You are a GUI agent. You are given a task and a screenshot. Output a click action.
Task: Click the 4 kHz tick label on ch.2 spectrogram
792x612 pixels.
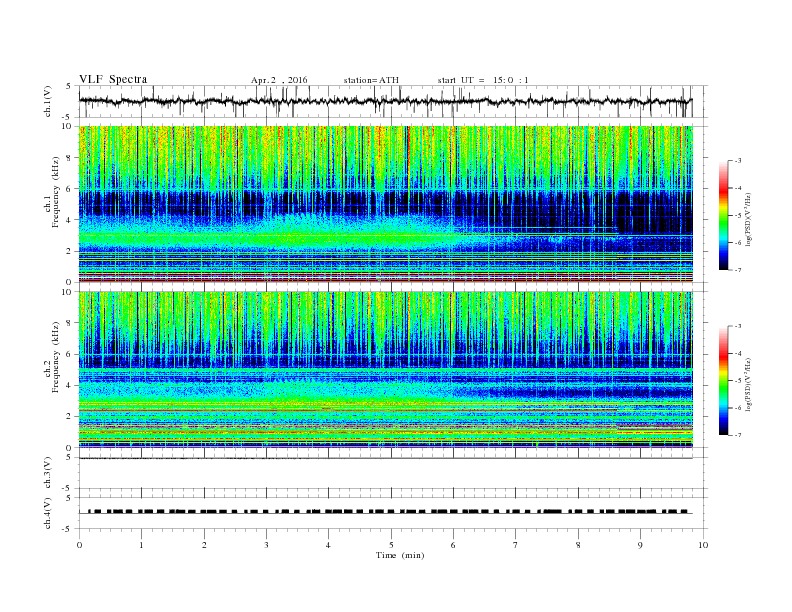[69, 386]
